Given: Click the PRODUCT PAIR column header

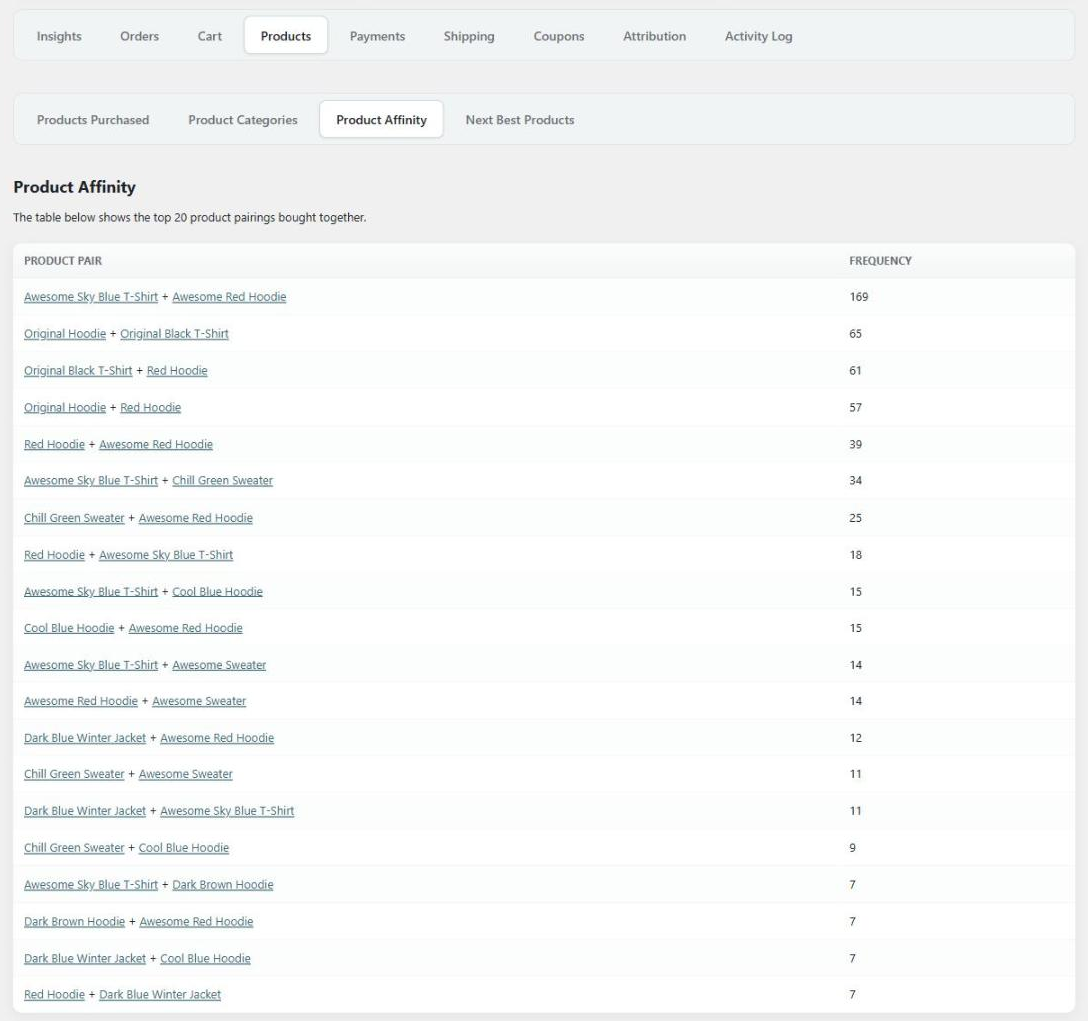Looking at the screenshot, I should [63, 261].
